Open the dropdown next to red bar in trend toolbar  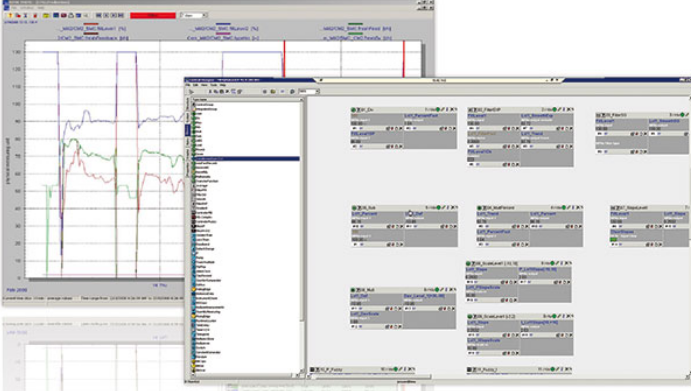pyautogui.click(x=193, y=15)
